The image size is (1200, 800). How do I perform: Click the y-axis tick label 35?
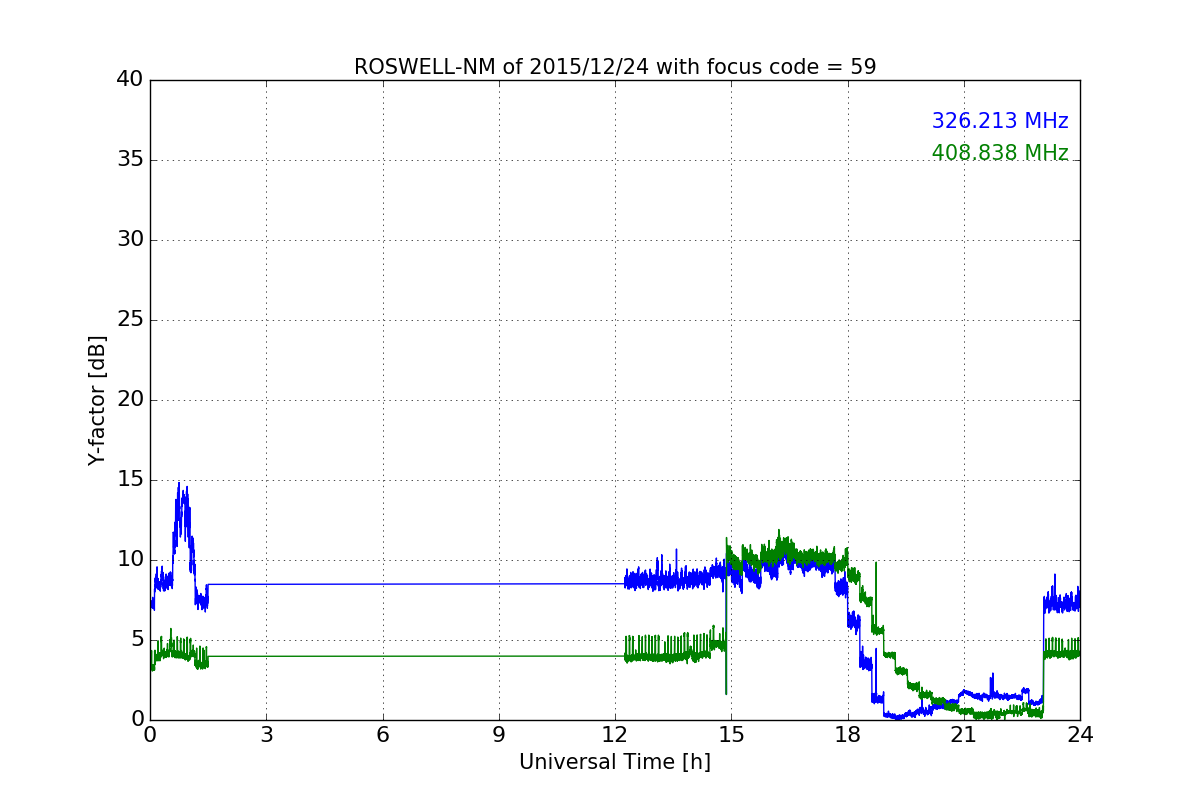click(x=130, y=160)
